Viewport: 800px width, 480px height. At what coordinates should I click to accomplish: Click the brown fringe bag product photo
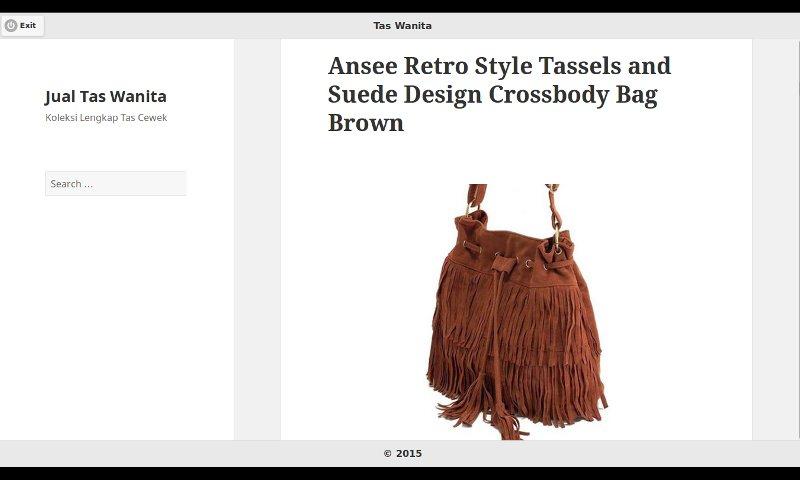point(516,312)
